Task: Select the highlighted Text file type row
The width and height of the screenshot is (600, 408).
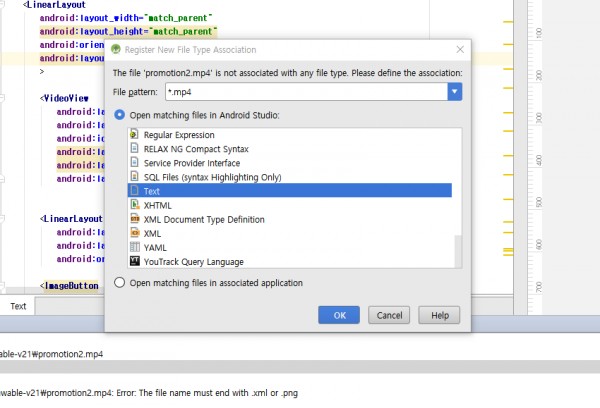Action: tap(290, 191)
